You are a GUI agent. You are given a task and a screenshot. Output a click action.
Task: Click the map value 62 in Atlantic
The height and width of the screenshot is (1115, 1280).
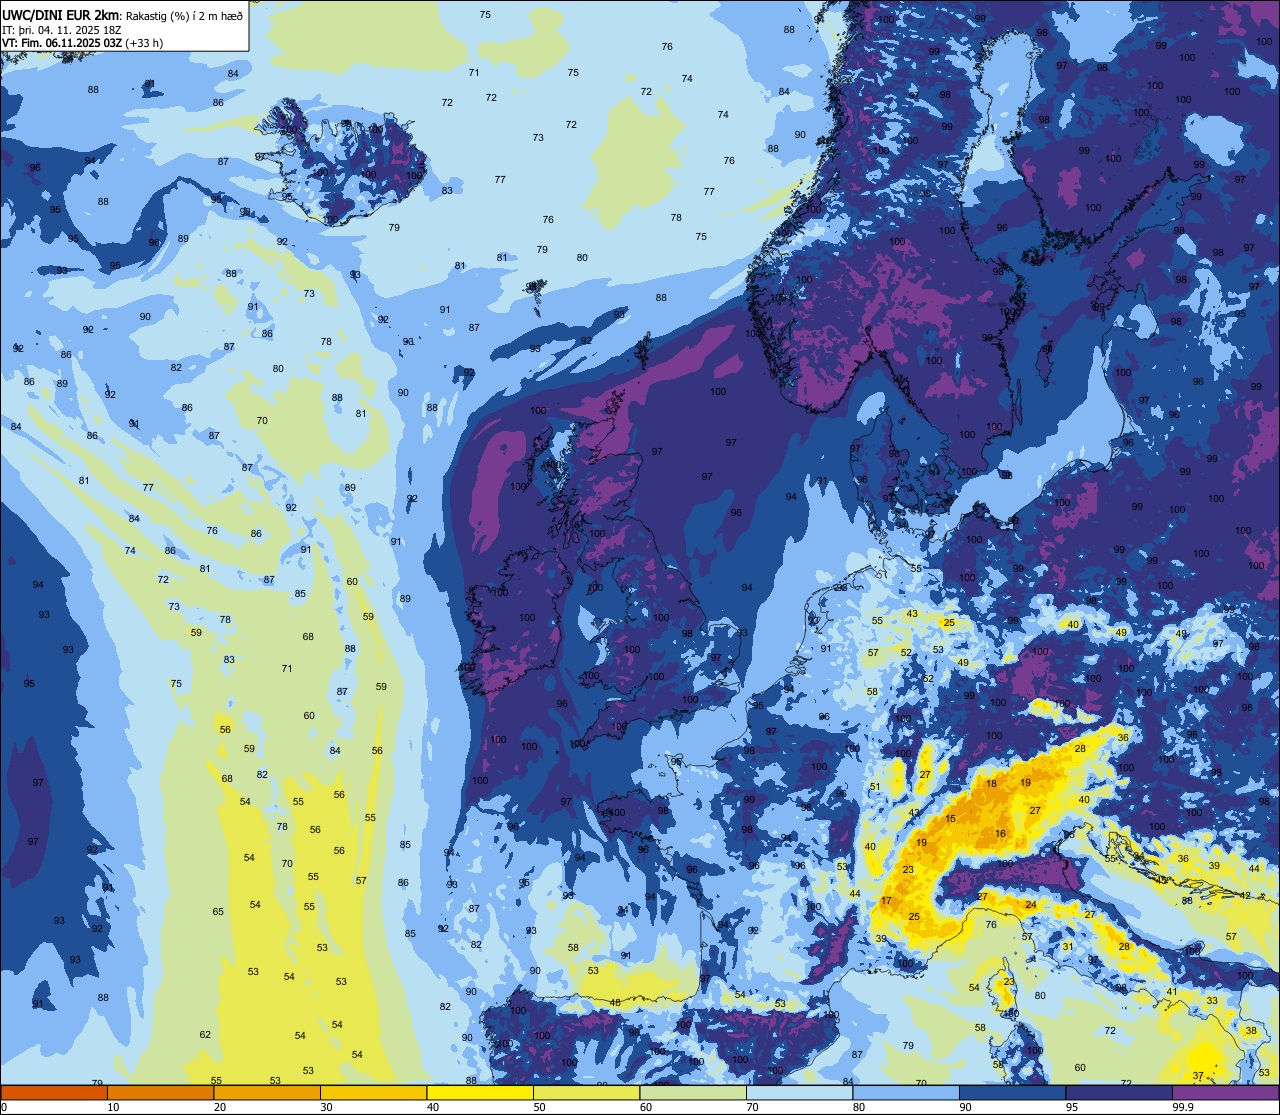205,1035
